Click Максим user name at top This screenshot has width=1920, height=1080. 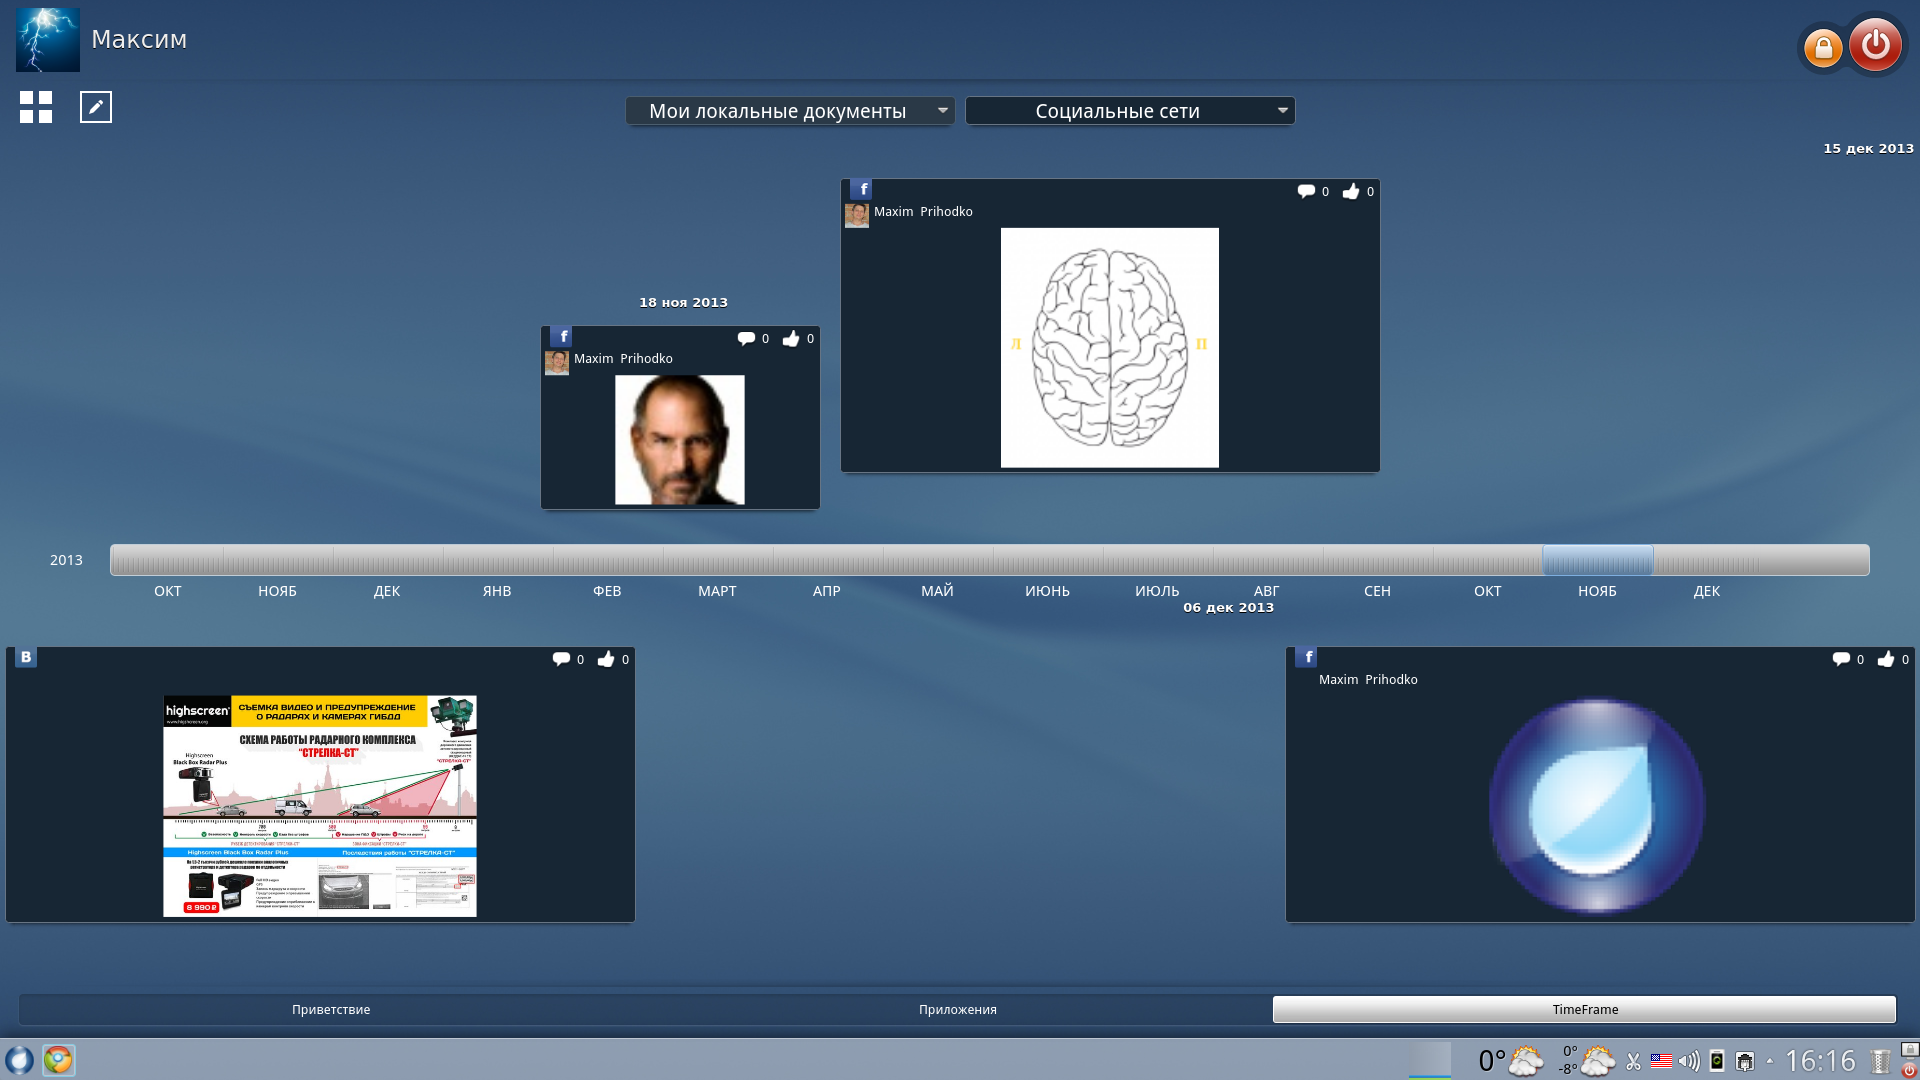click(139, 39)
